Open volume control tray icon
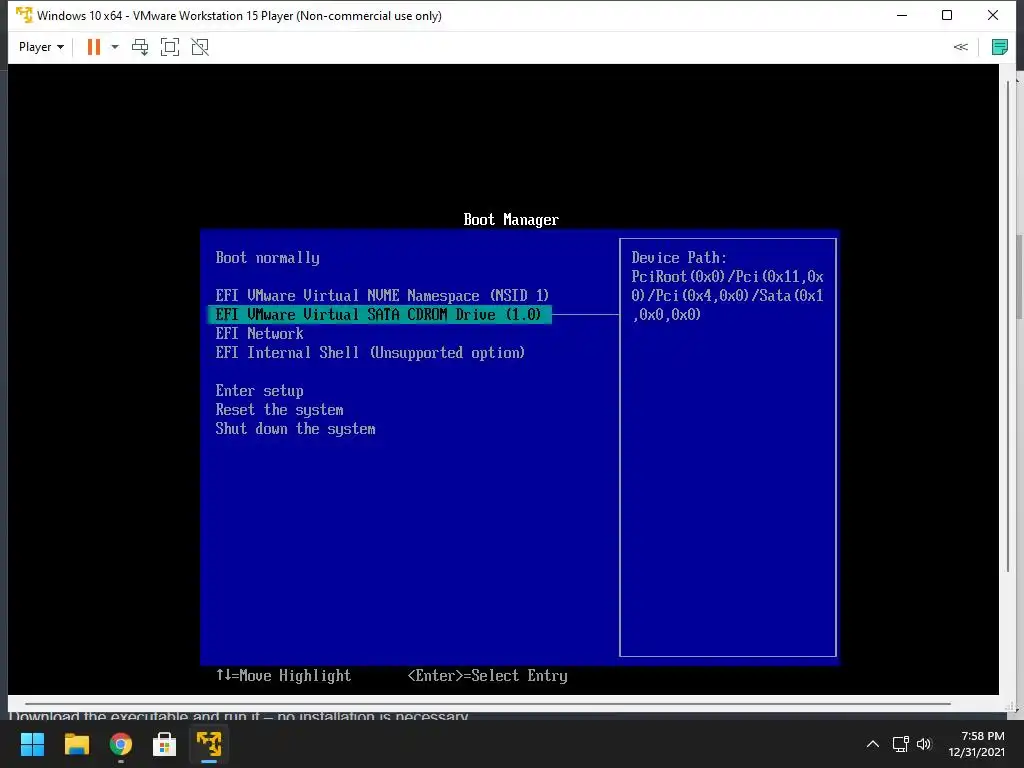Image resolution: width=1024 pixels, height=768 pixels. coord(923,744)
